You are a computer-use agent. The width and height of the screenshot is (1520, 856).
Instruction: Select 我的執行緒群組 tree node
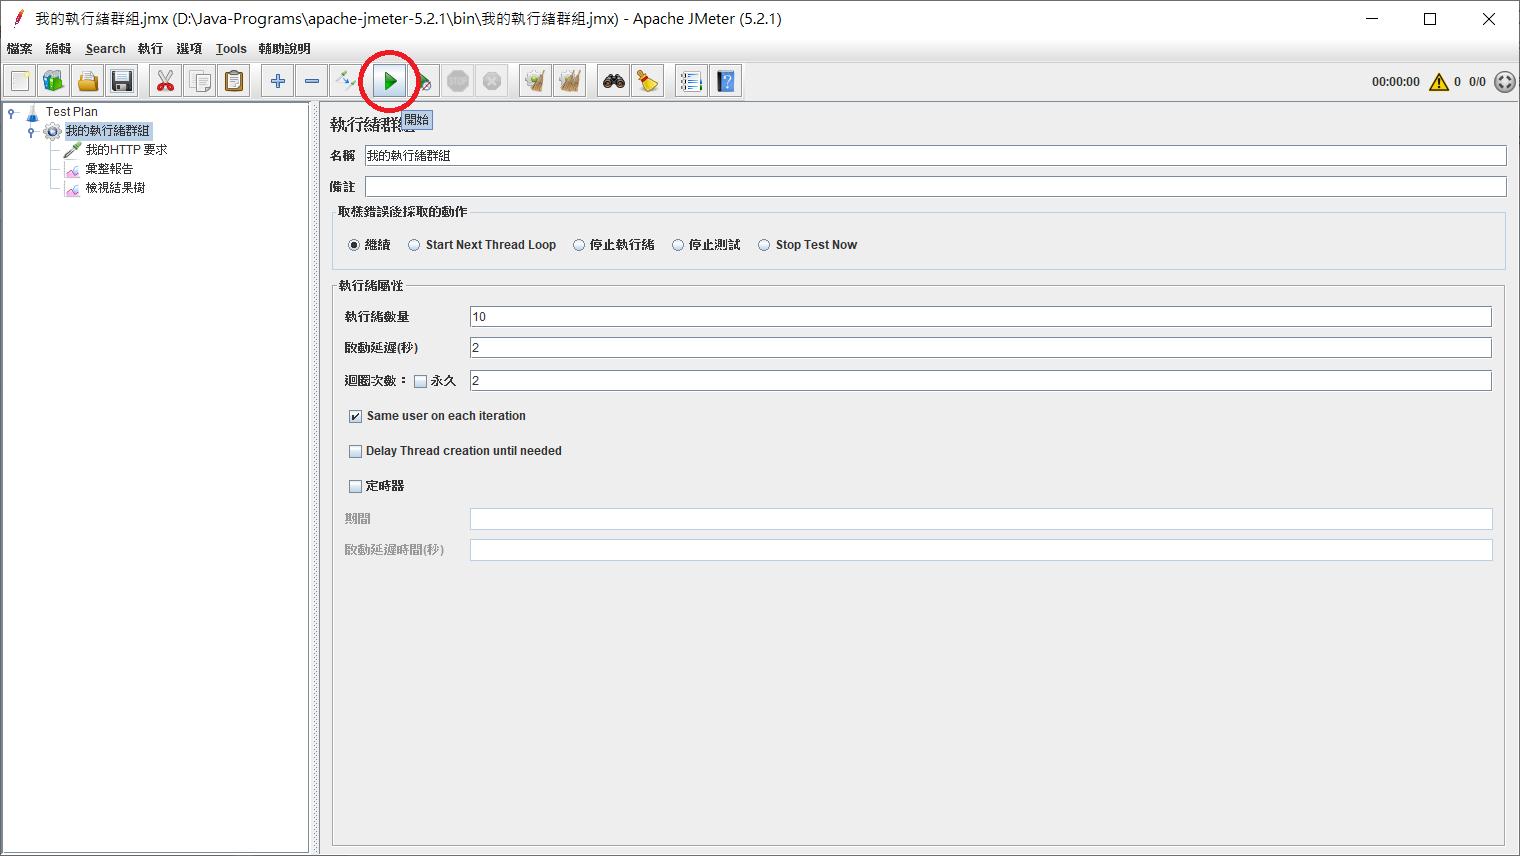(x=108, y=131)
